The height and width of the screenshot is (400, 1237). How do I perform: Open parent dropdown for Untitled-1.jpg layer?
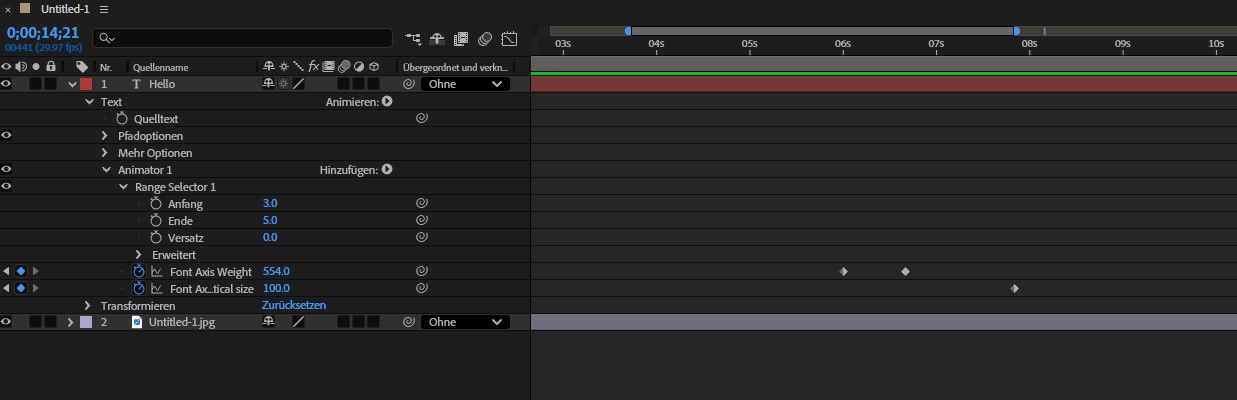click(x=465, y=322)
